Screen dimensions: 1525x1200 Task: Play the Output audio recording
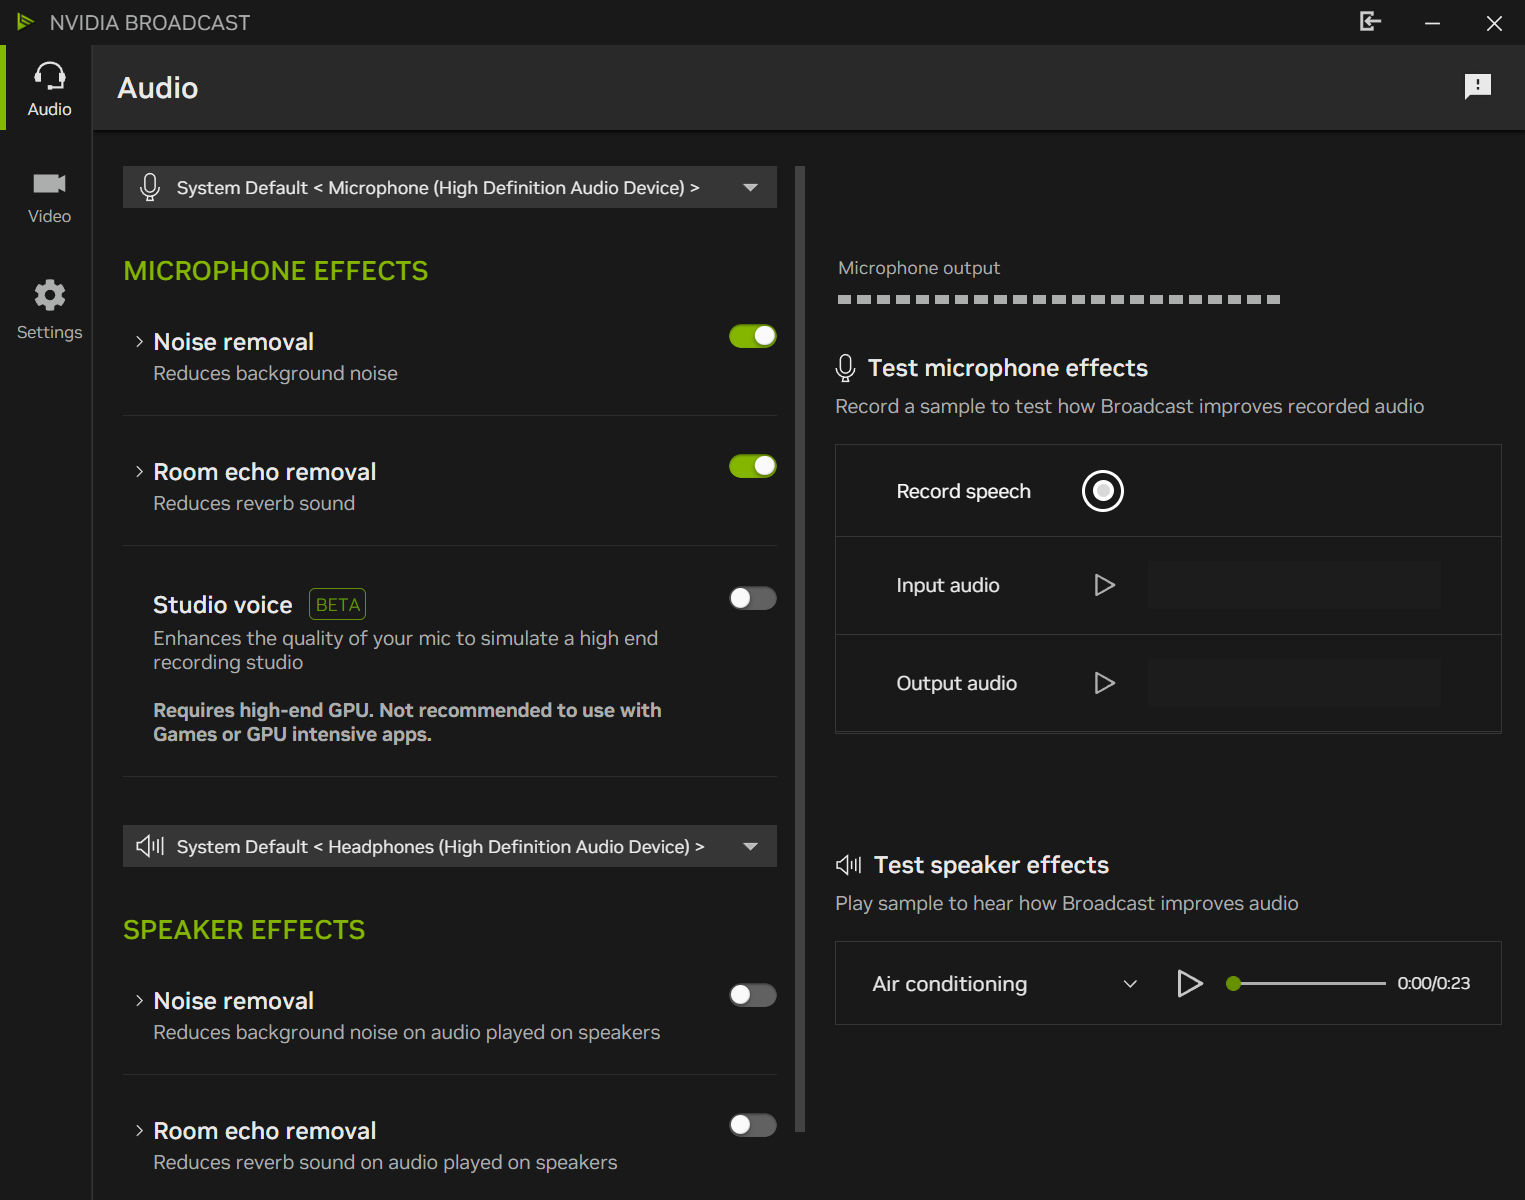(x=1104, y=683)
